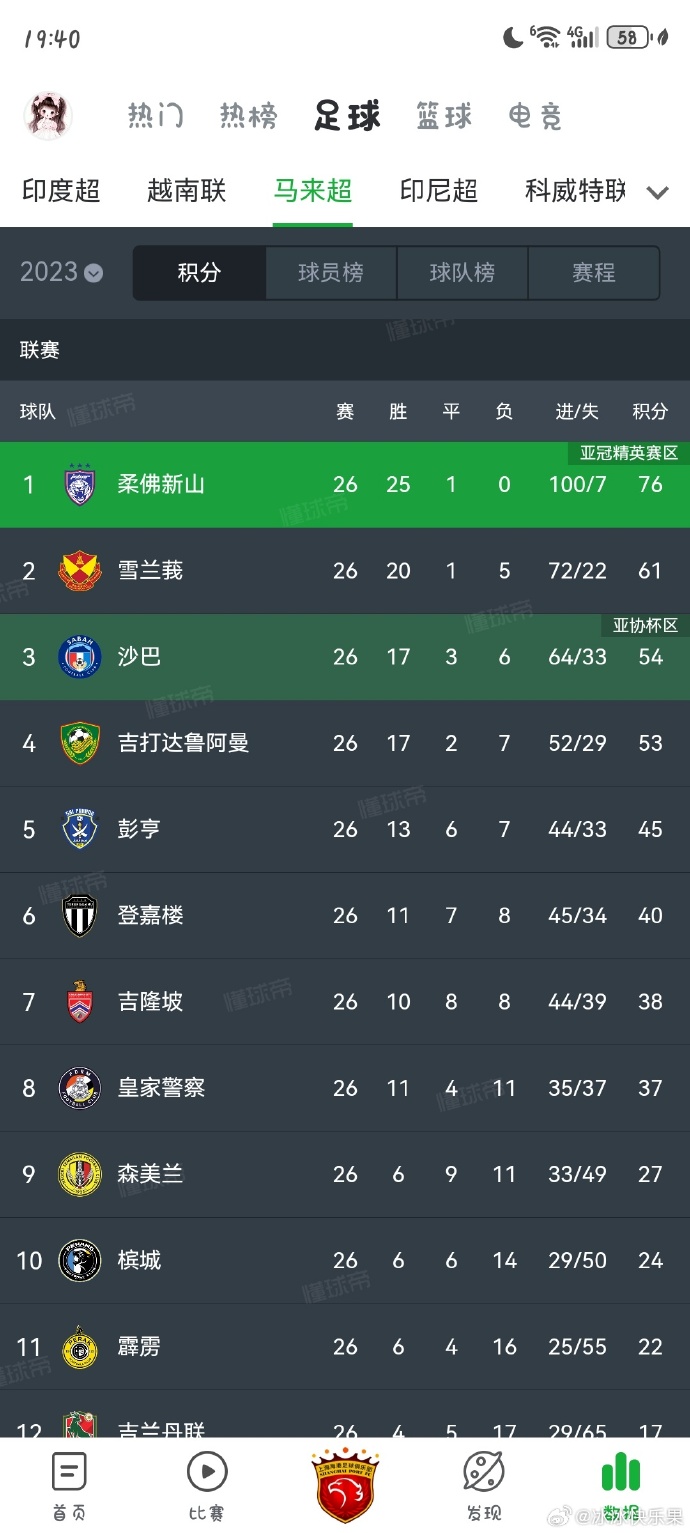Select the 比赛 matches play icon

(x=206, y=1487)
